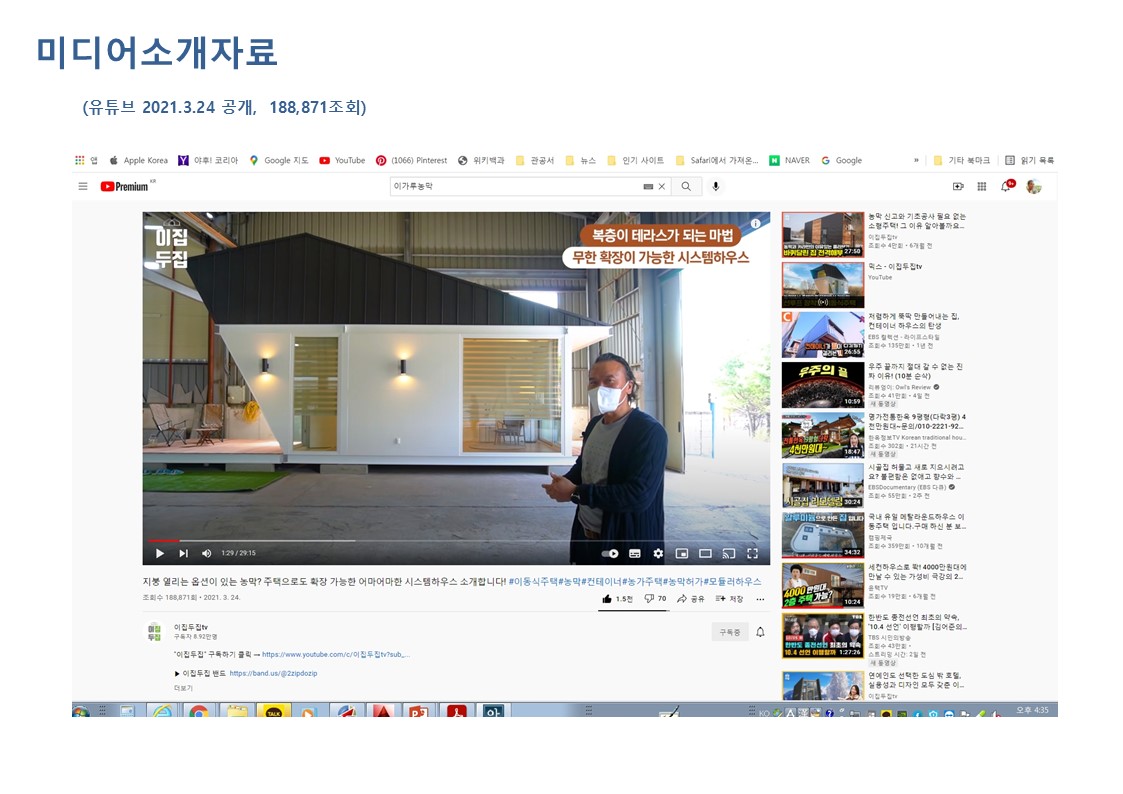Toggle the notification bell for 이집두집tv

pyautogui.click(x=760, y=632)
